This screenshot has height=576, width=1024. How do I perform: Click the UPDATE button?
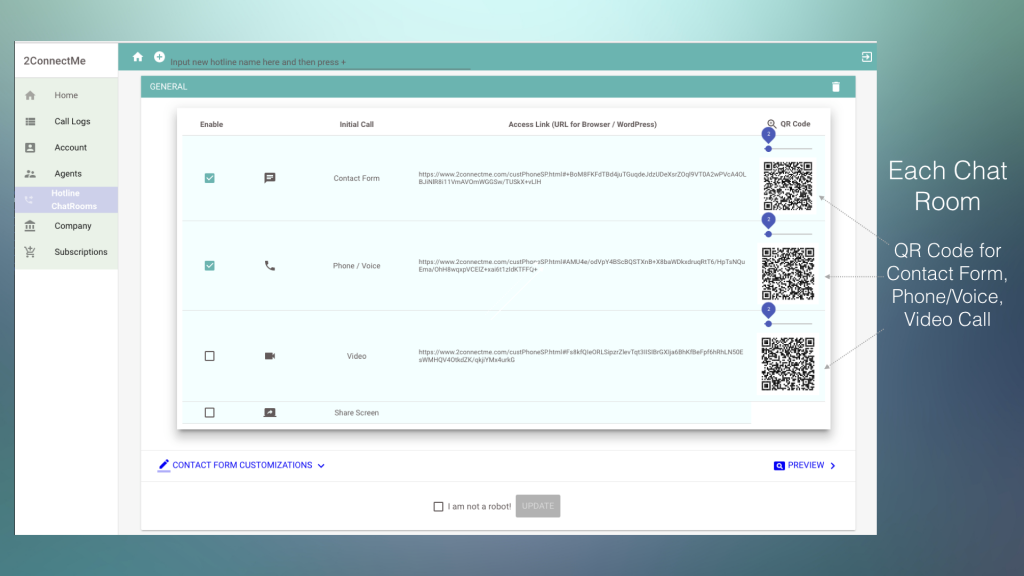[x=537, y=506]
